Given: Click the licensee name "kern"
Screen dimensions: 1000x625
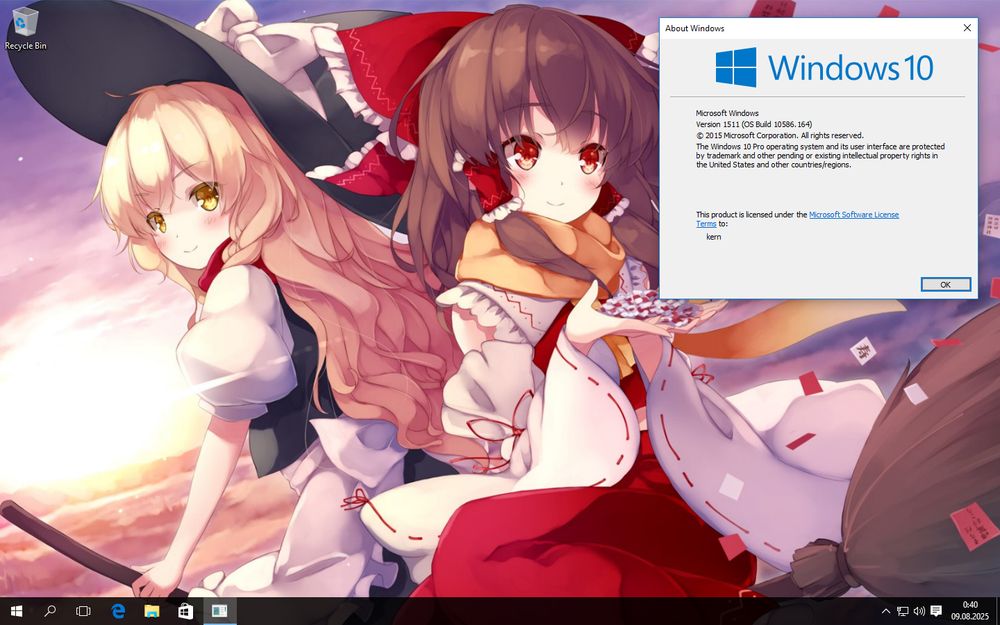Looking at the screenshot, I should click(714, 237).
